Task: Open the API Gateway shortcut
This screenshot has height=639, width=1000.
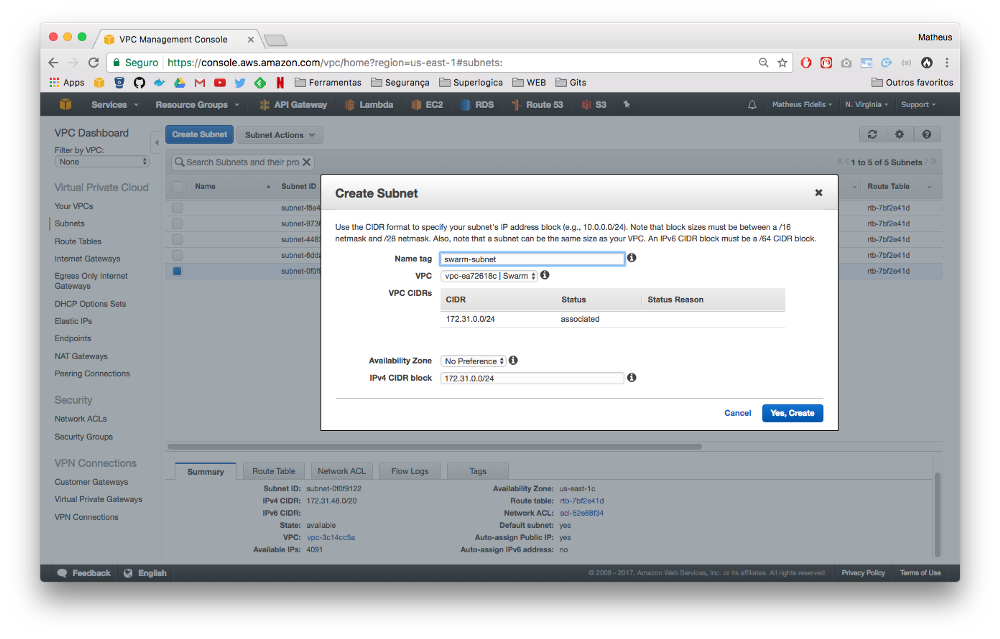Action: coord(293,105)
